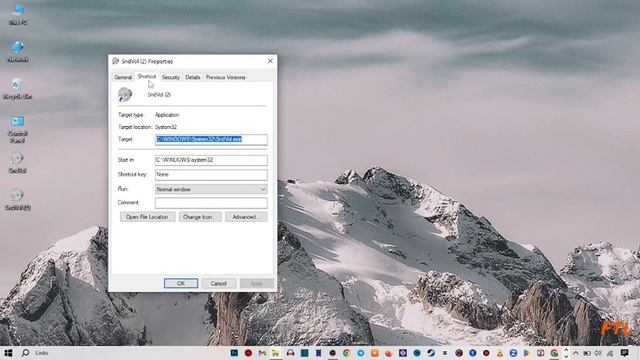Open Steam from the taskbar
Screen dimensions: 640x360
coord(431,353)
